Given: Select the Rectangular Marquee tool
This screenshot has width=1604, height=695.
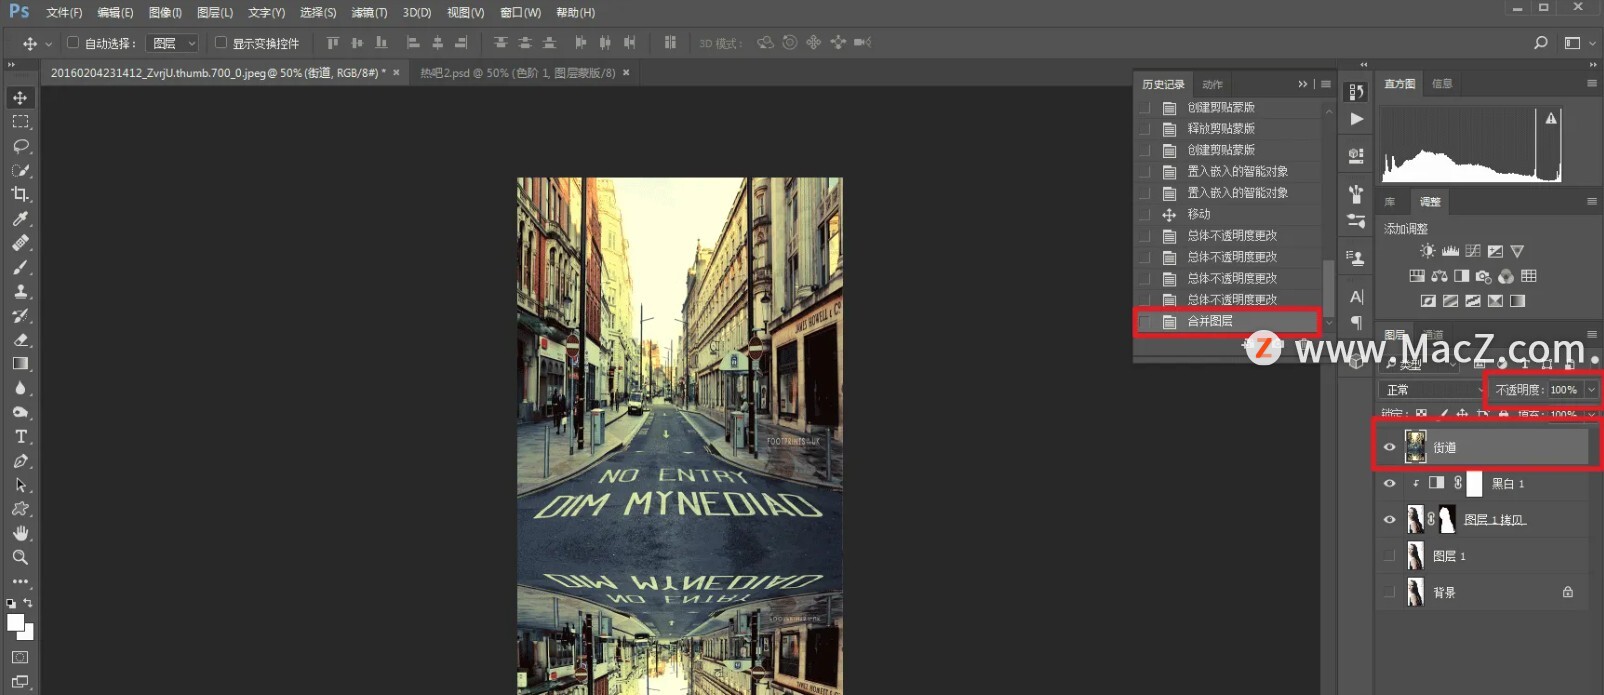Looking at the screenshot, I should coord(20,121).
